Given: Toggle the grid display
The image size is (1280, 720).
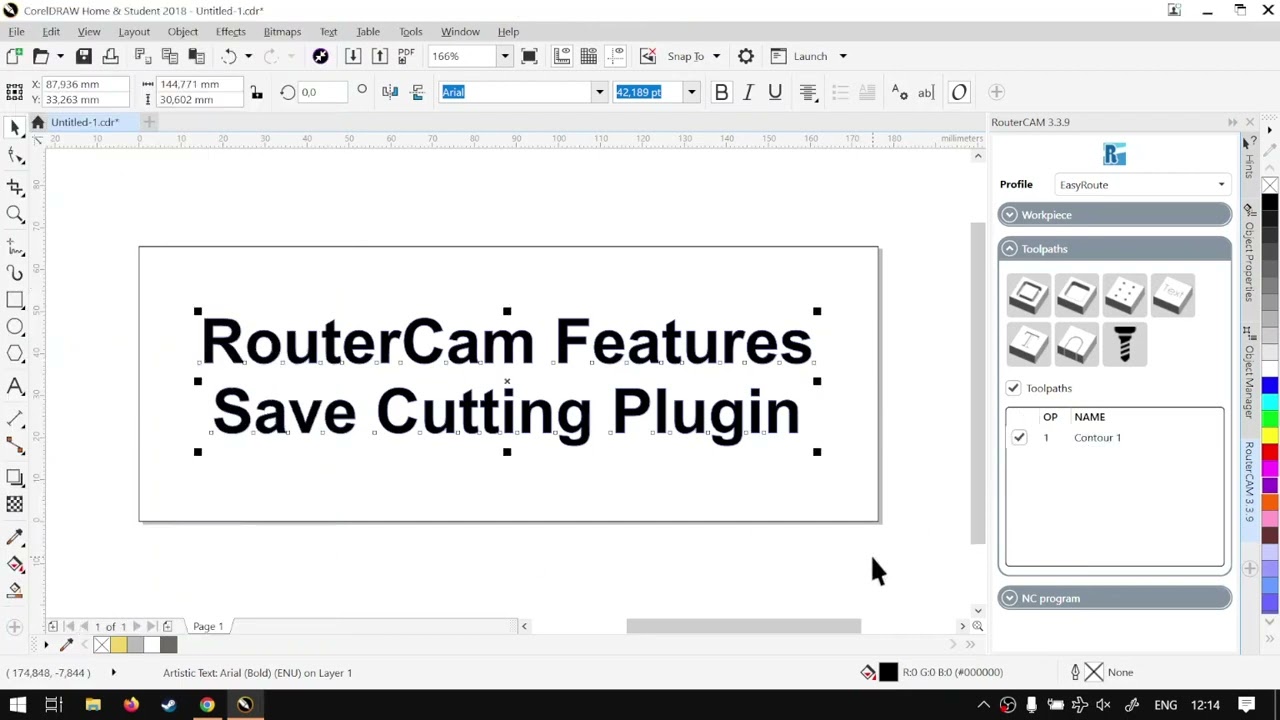Looking at the screenshot, I should coord(589,56).
